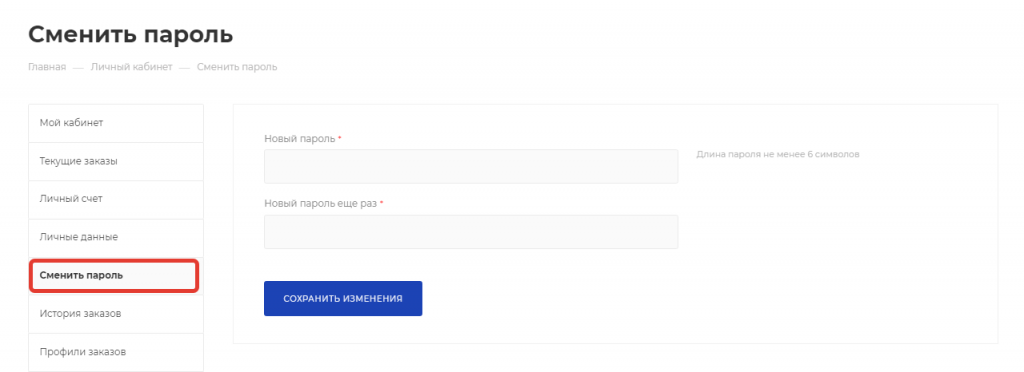1024x372 pixels.
Task: Click the Сохранить изменения button
Action: [343, 298]
